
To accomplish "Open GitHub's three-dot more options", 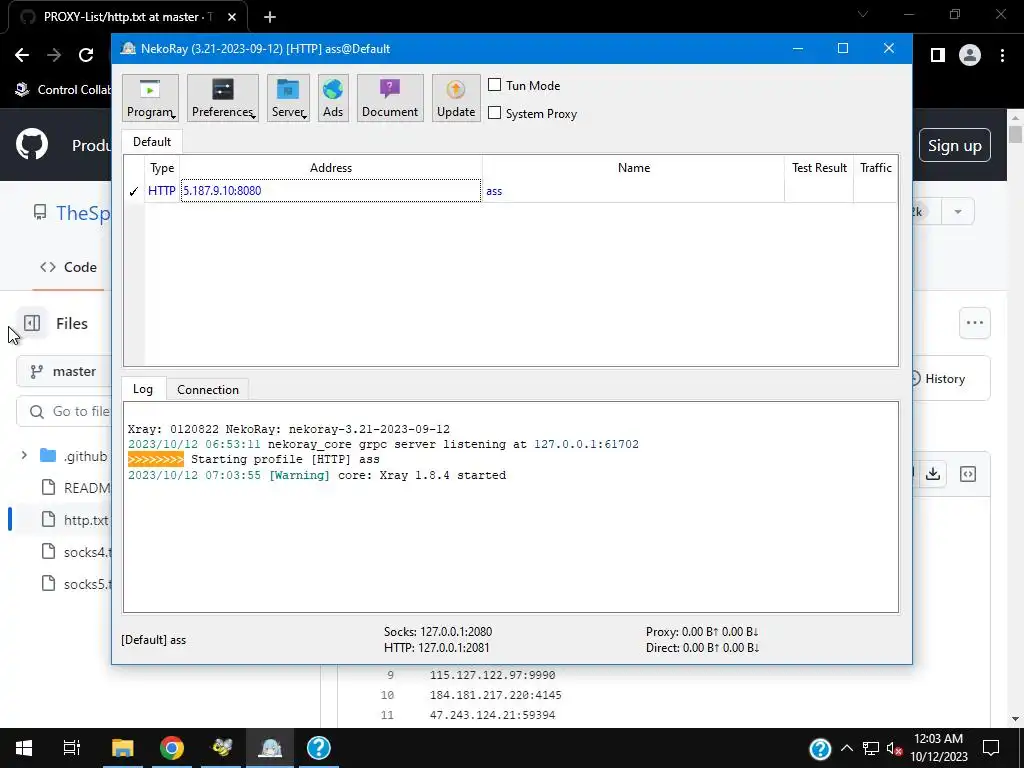I will point(974,323).
